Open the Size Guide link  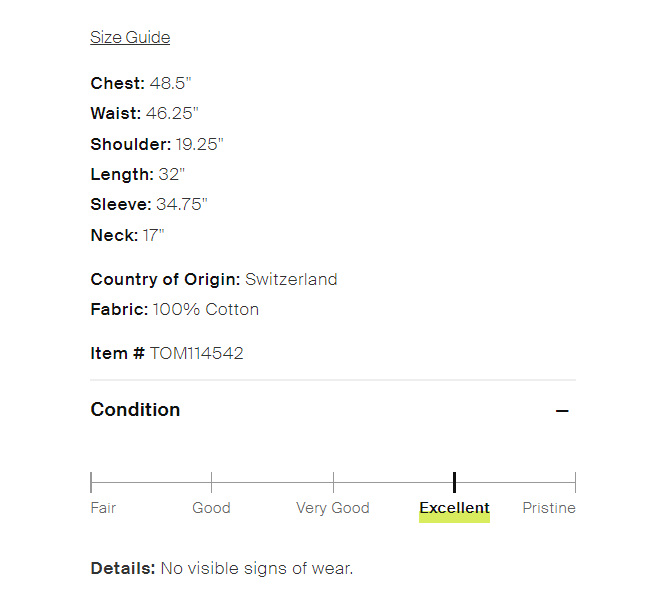[x=130, y=38]
